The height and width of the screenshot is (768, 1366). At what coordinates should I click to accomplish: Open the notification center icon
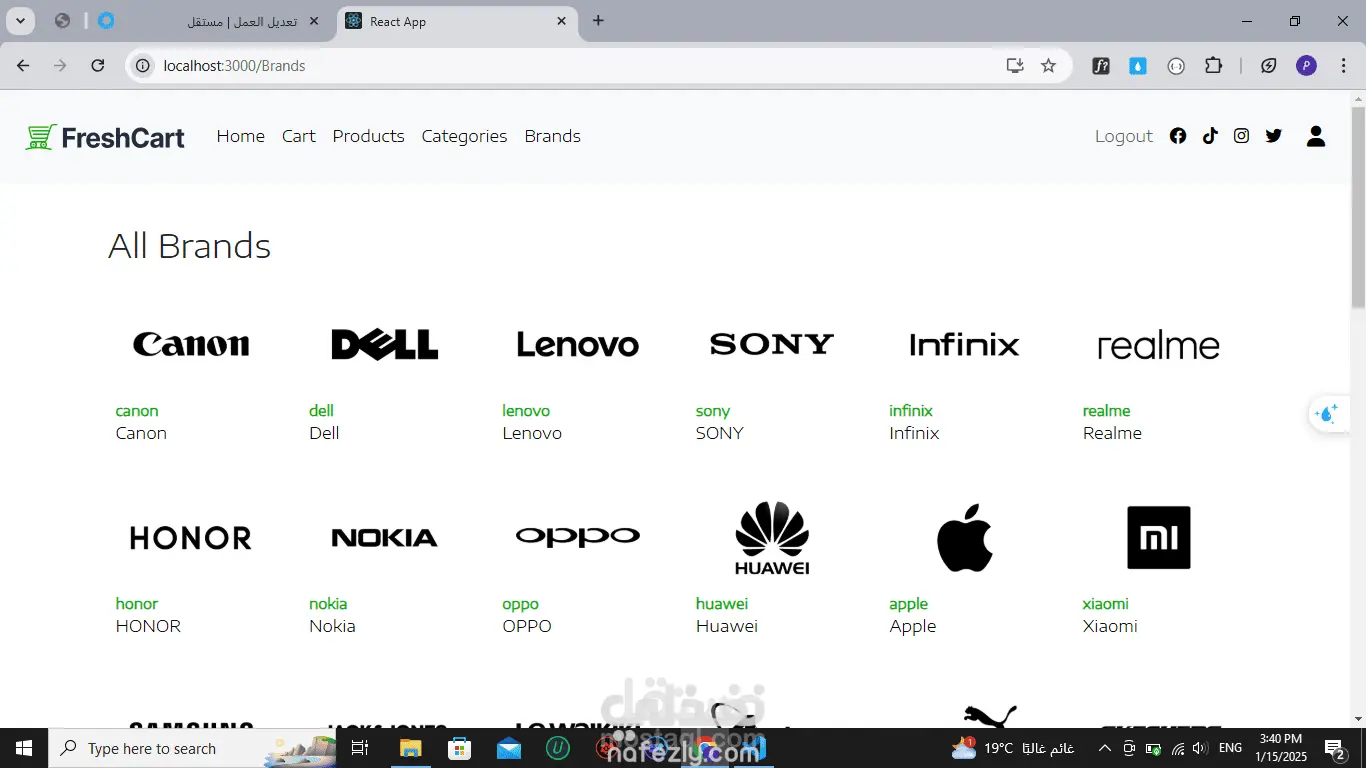coord(1334,748)
